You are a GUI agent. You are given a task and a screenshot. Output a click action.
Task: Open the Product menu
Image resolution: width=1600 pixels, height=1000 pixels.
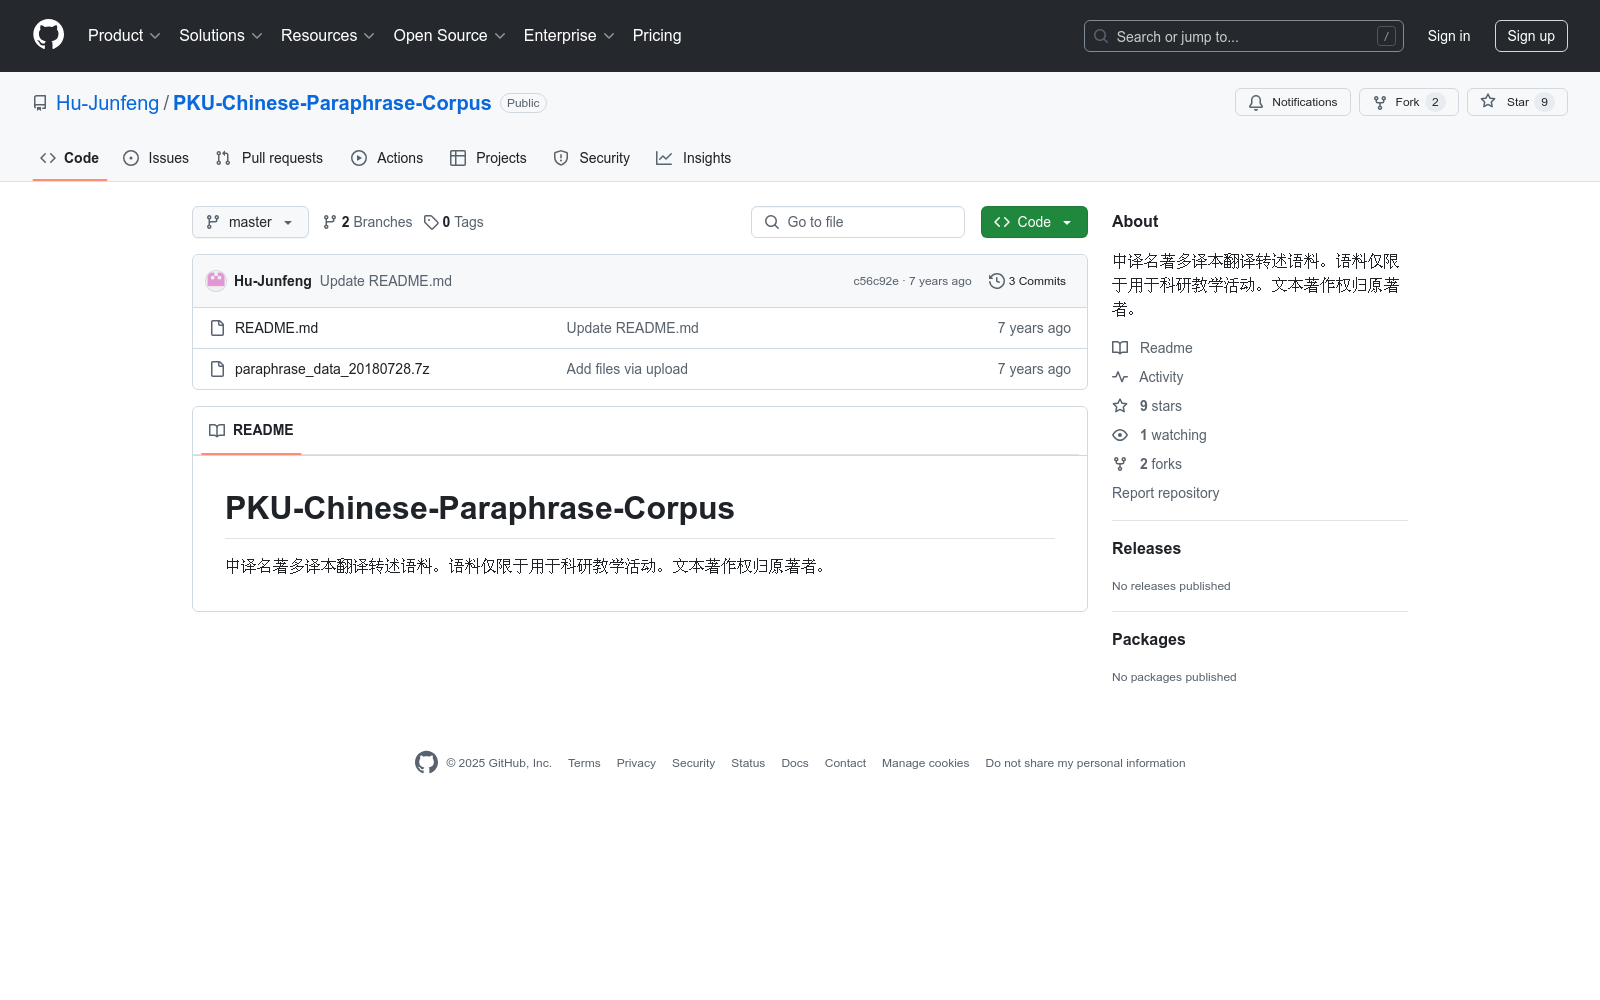pos(124,36)
